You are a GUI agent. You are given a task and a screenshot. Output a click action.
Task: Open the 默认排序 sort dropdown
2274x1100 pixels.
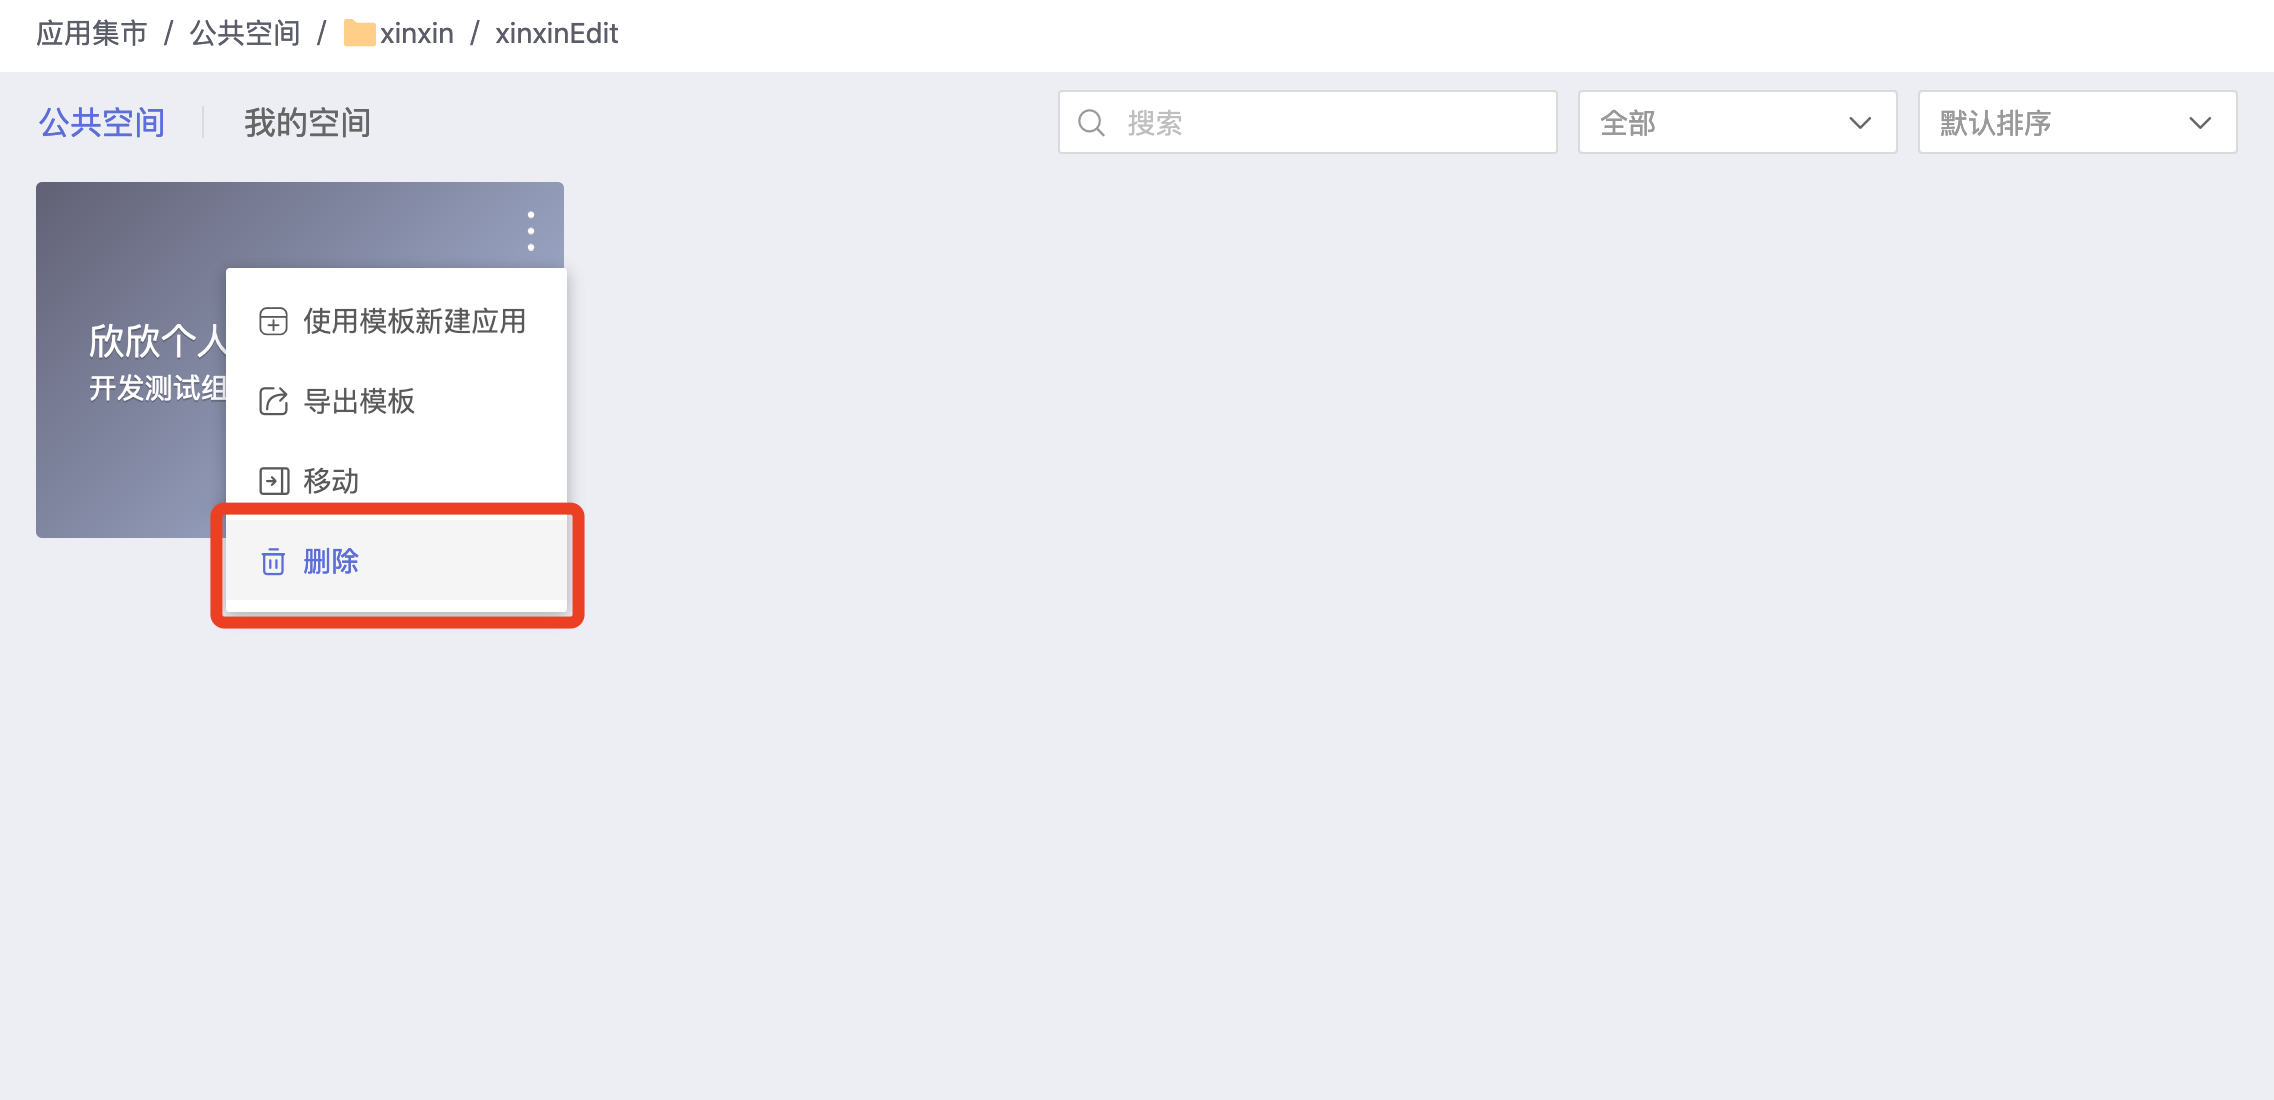[2077, 122]
